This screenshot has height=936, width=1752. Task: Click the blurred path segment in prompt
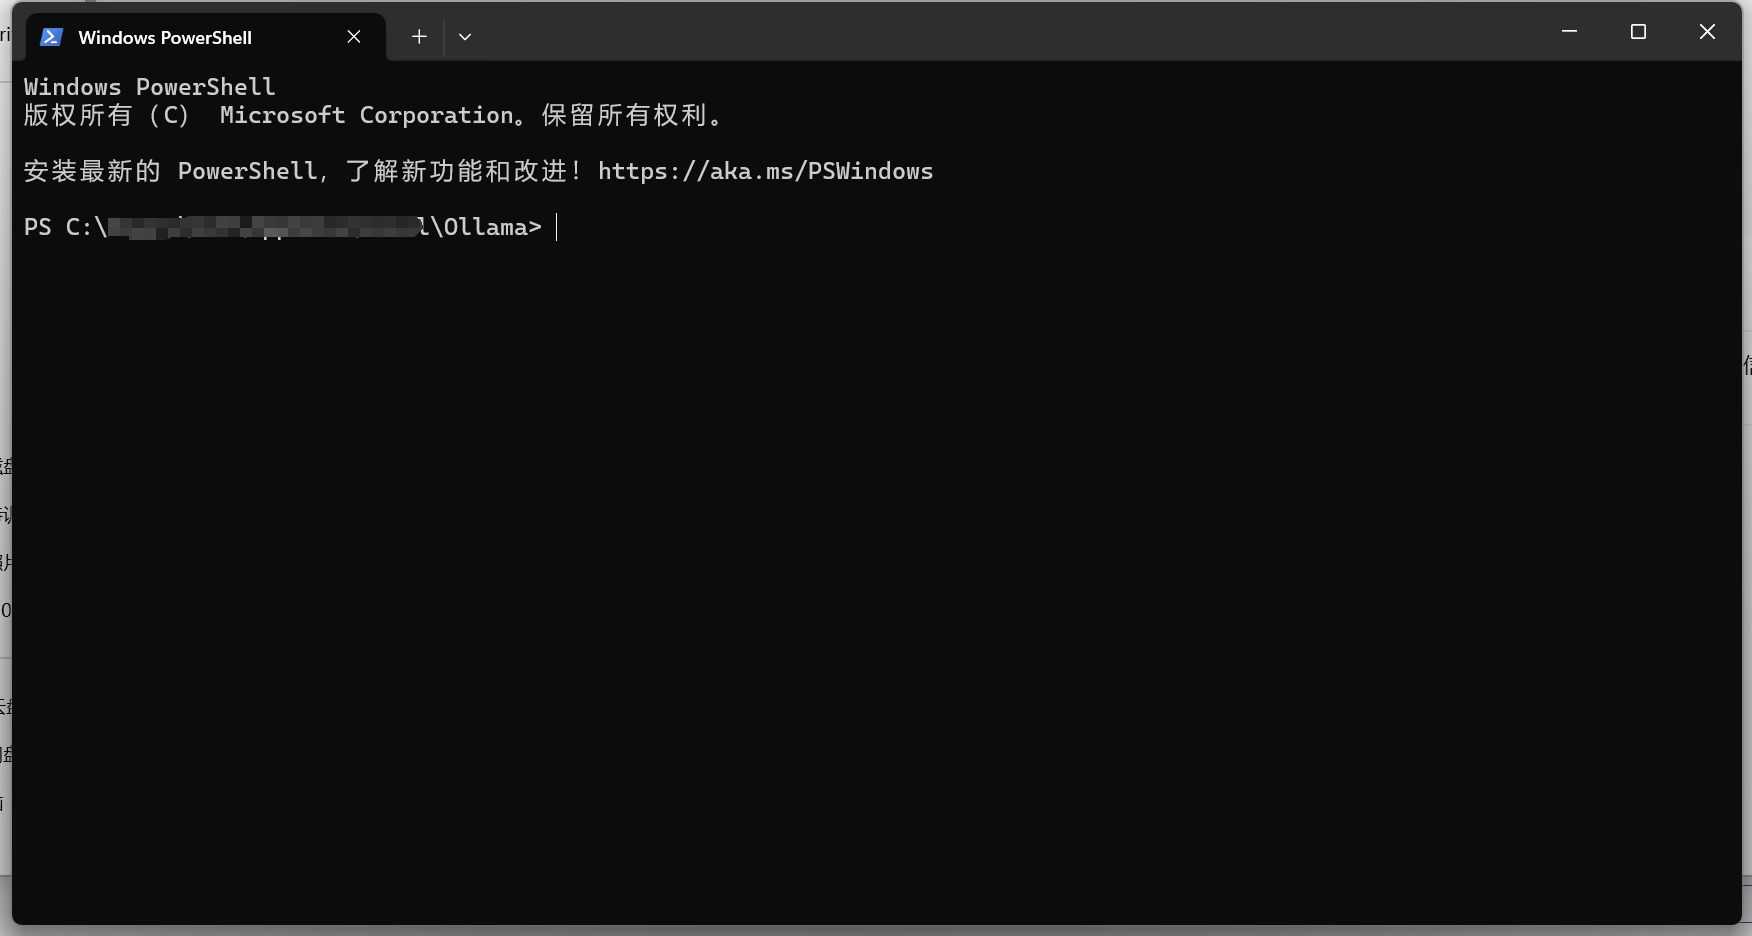click(x=264, y=227)
